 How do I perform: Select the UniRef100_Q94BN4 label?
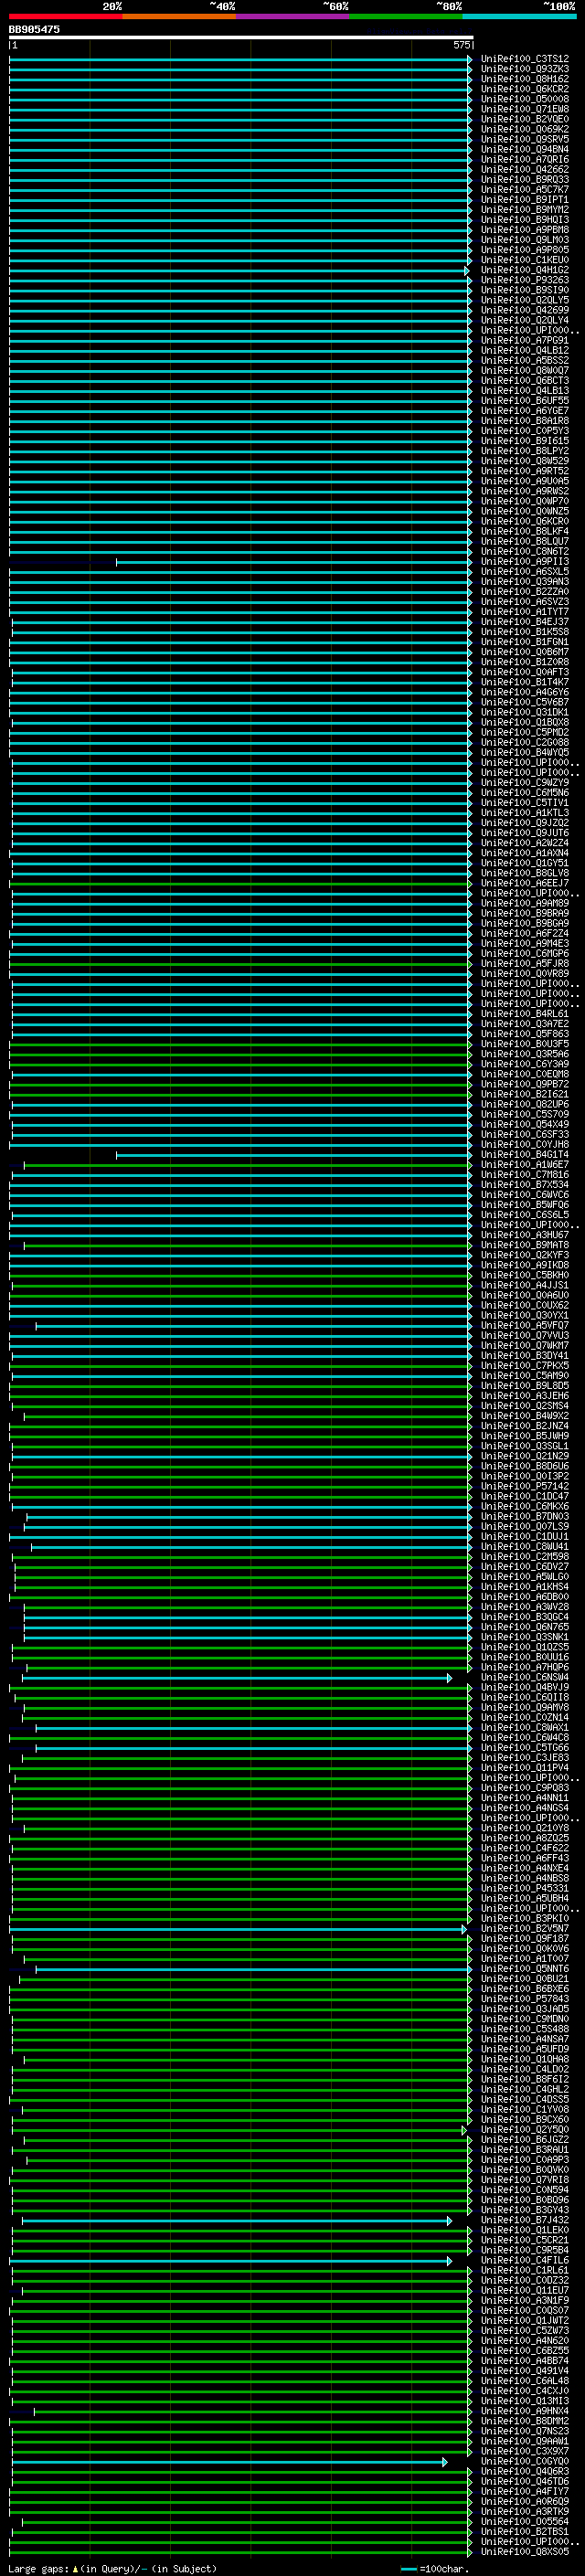[525, 149]
